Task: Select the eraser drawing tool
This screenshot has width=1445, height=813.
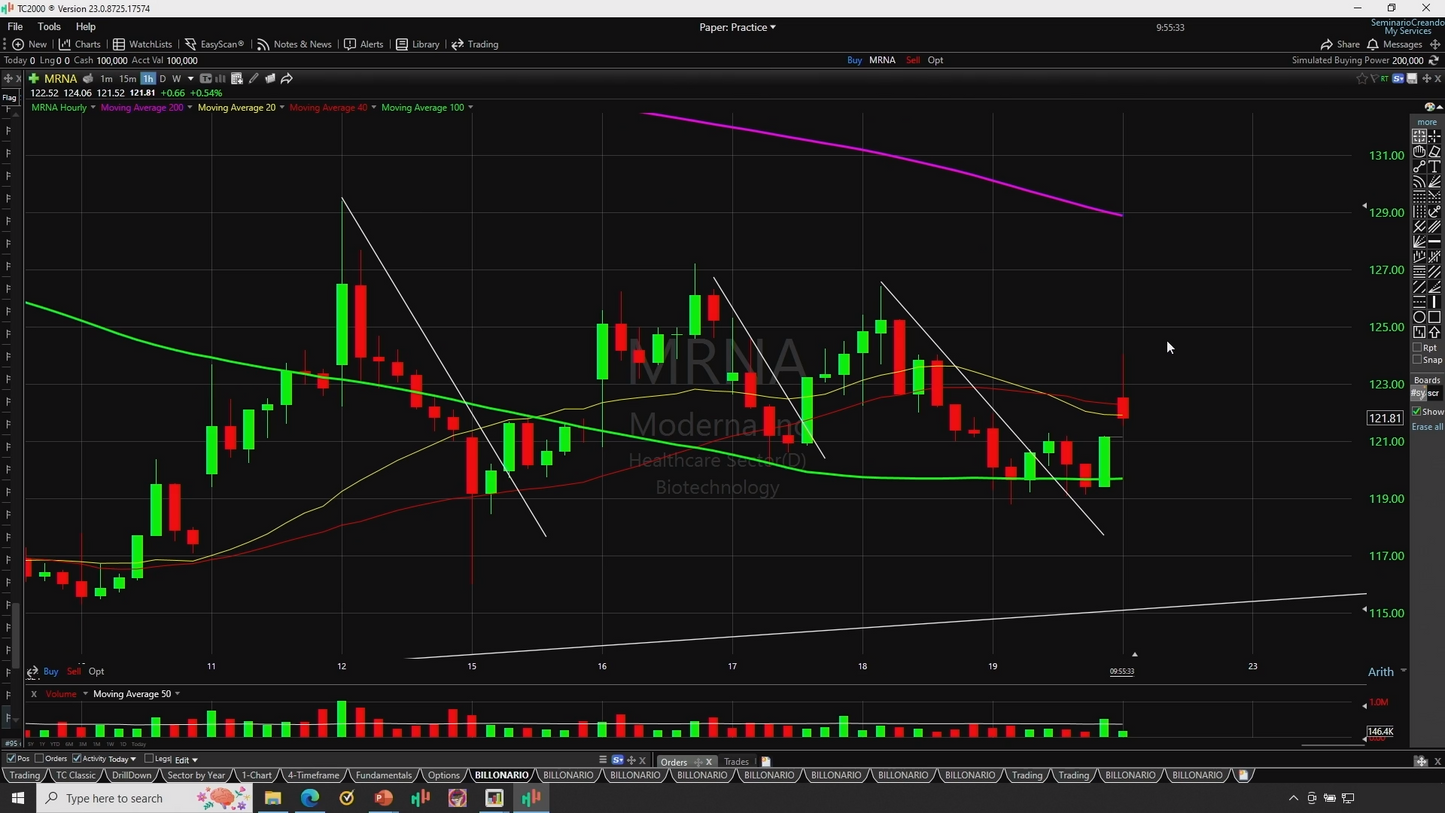Action: [x=1434, y=152]
